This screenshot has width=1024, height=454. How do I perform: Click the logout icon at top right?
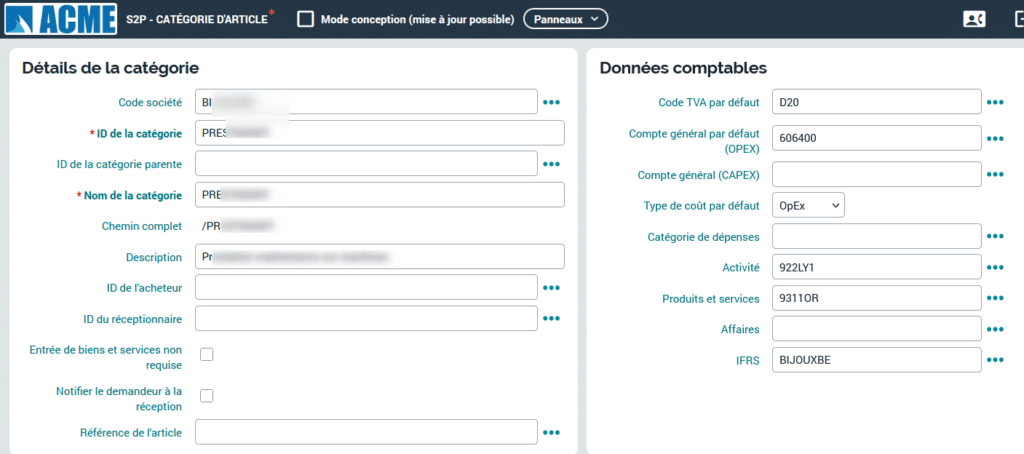(x=1015, y=19)
